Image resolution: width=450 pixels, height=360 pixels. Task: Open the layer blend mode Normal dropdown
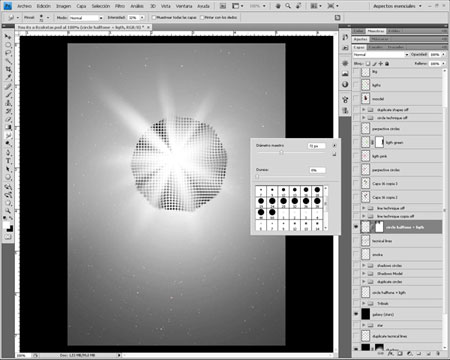pos(381,54)
